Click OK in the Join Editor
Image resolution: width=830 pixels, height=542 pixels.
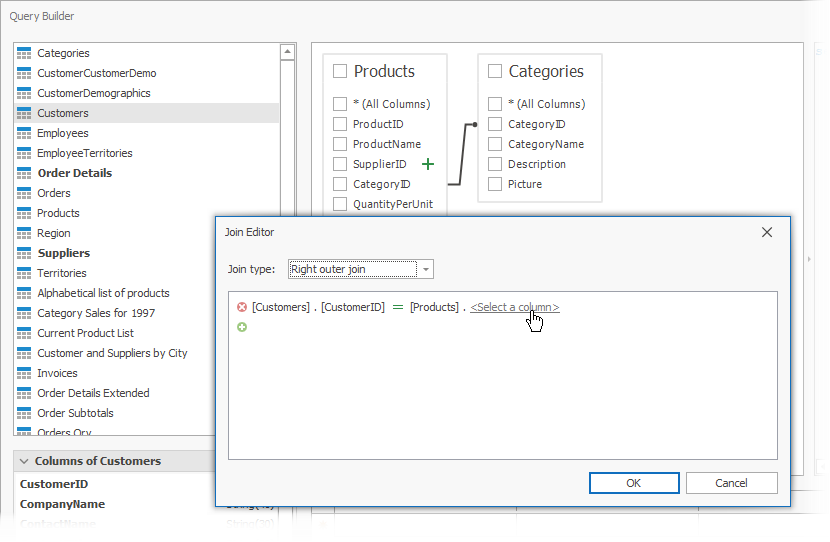(633, 483)
